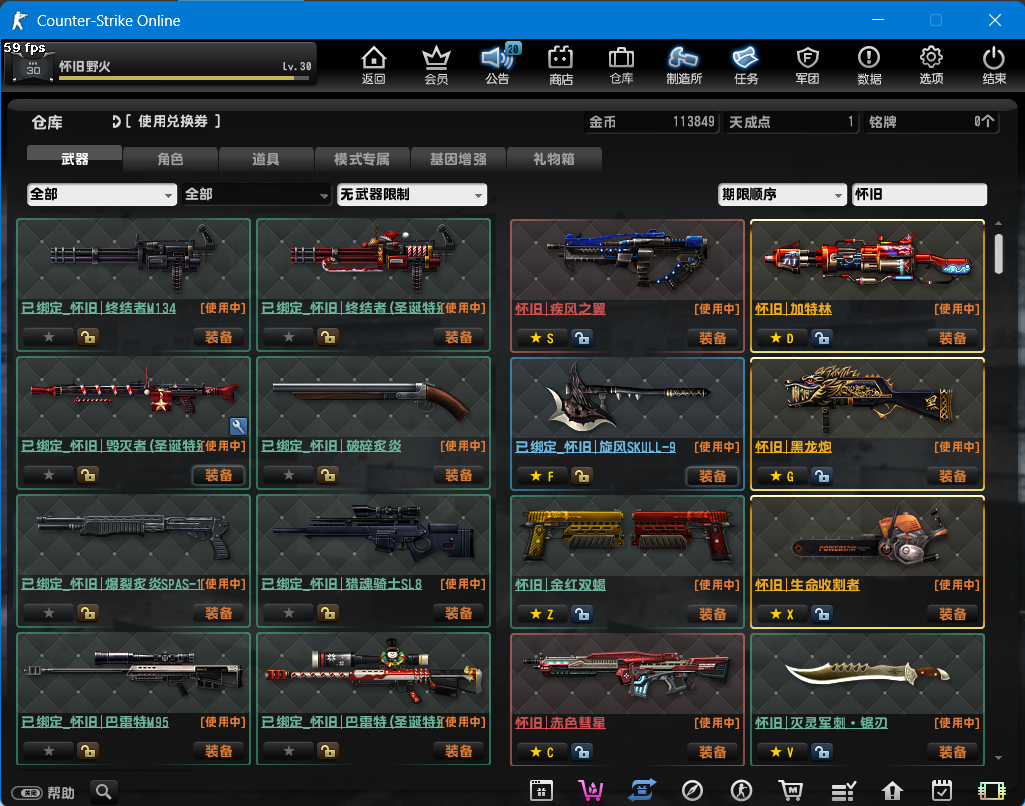Open the 任务 missions icon
The width and height of the screenshot is (1025, 806).
[745, 65]
